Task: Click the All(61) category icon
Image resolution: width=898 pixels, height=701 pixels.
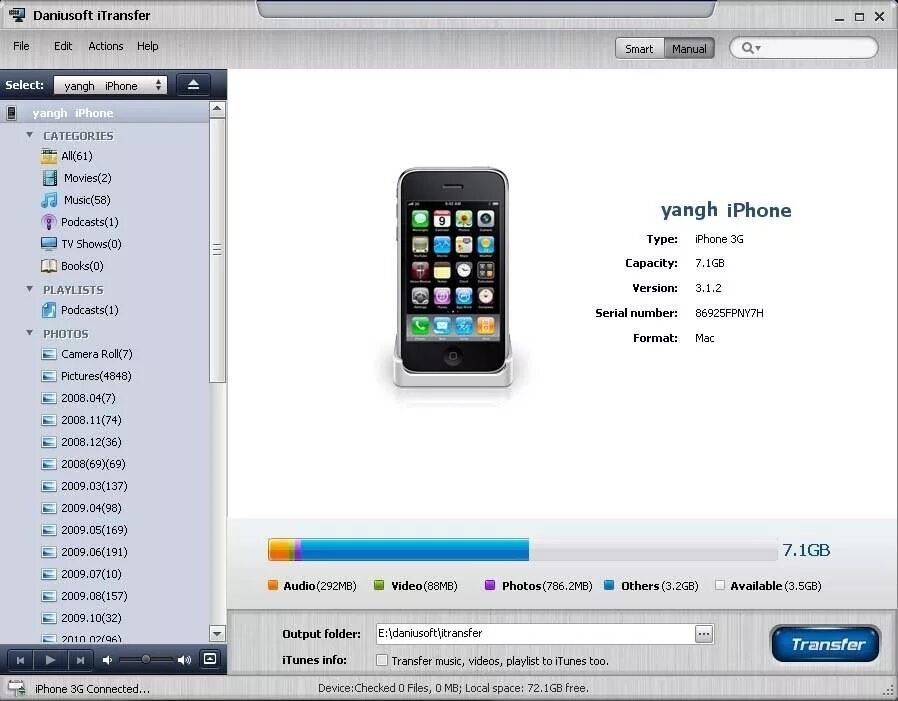Action: pos(49,156)
